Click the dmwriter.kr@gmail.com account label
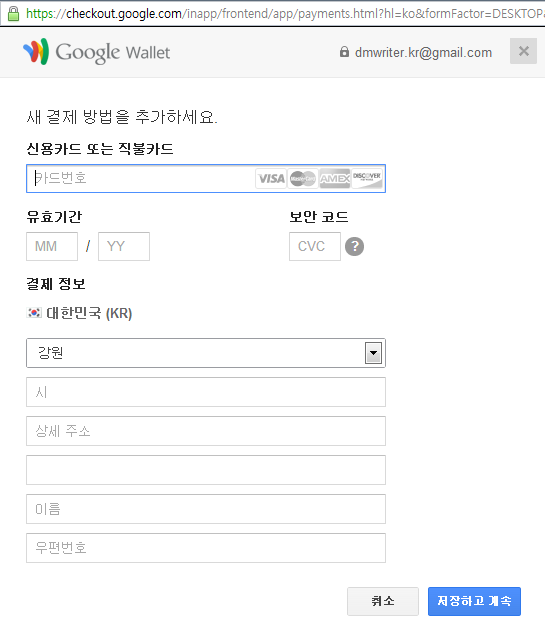Screen dimensions: 545x637 [x=423, y=52]
